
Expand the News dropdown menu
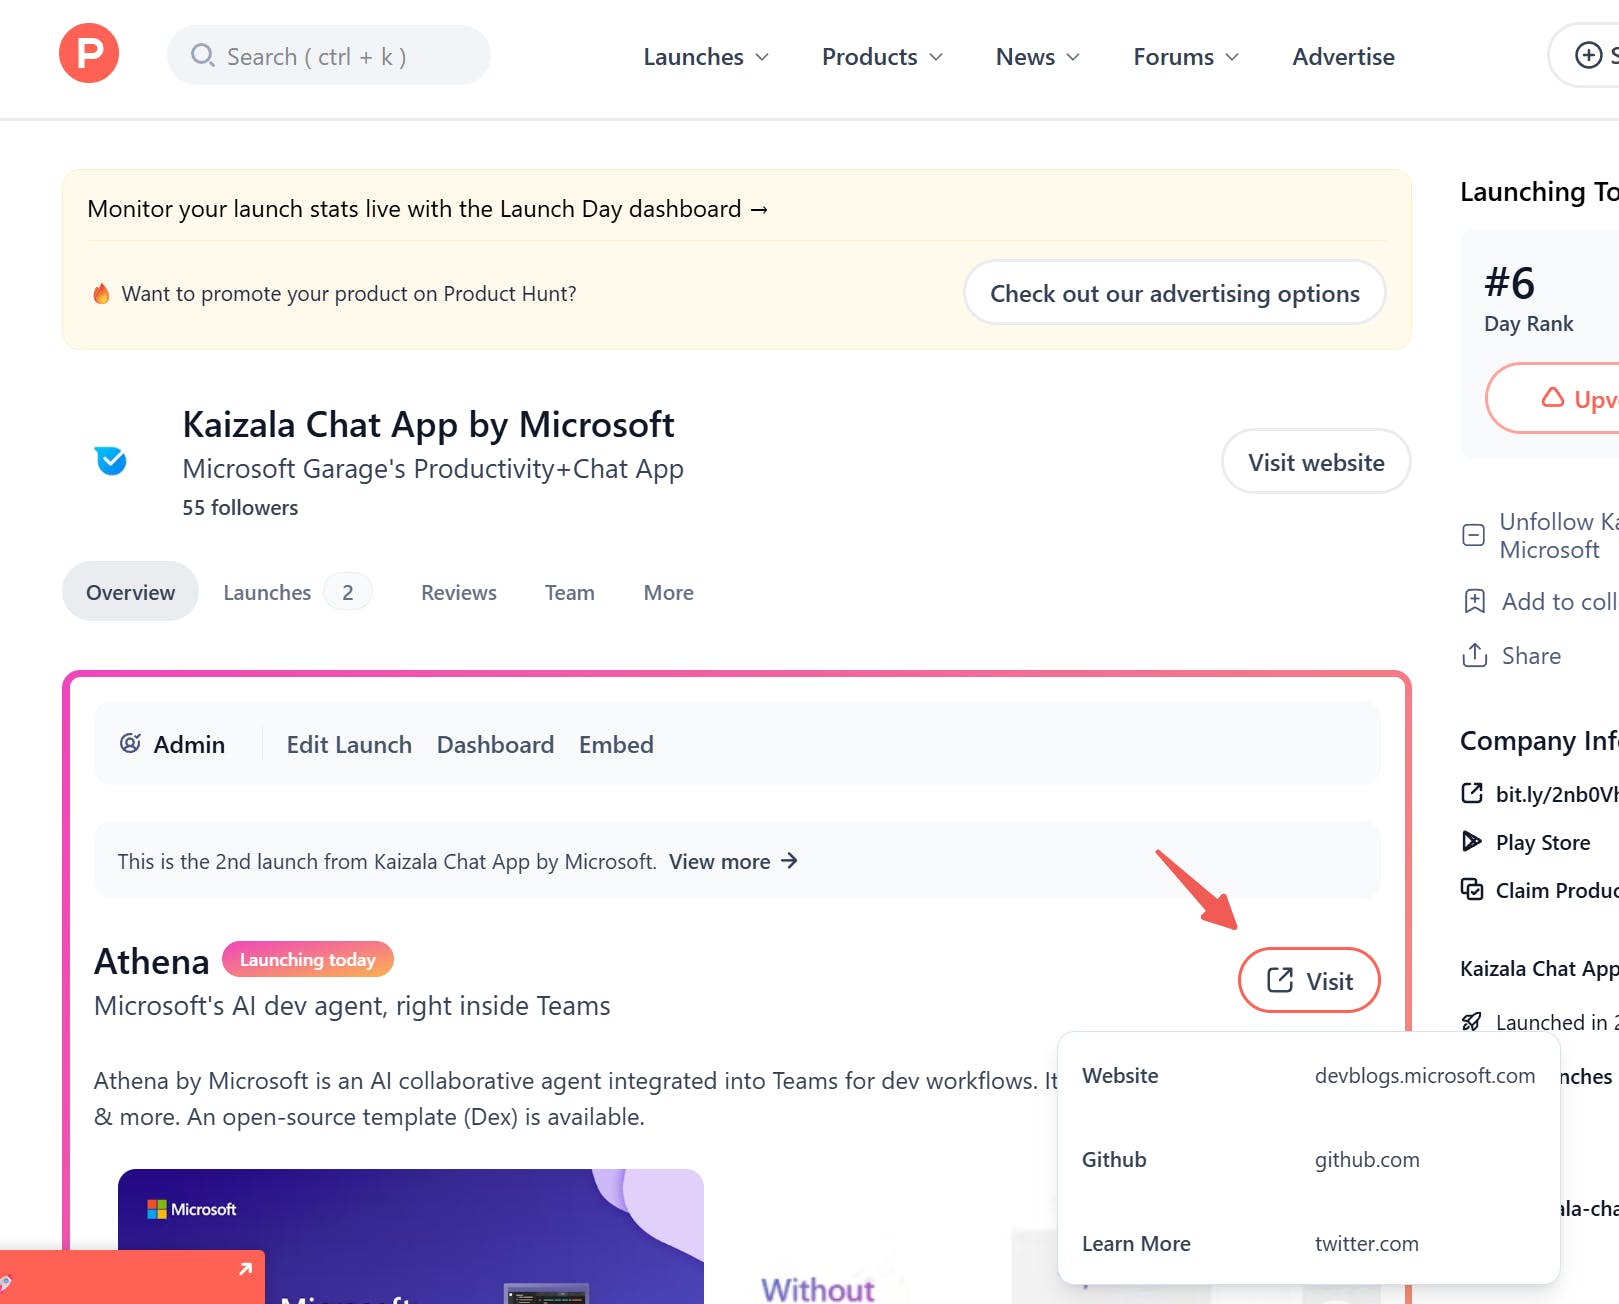point(1038,57)
